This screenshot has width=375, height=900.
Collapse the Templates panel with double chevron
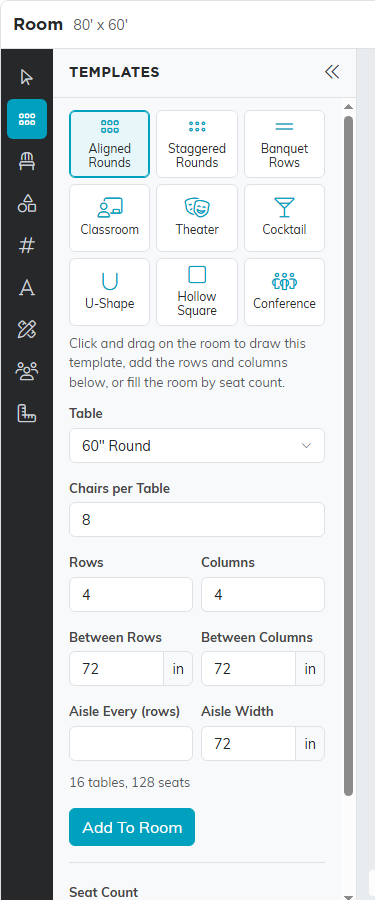click(x=332, y=72)
